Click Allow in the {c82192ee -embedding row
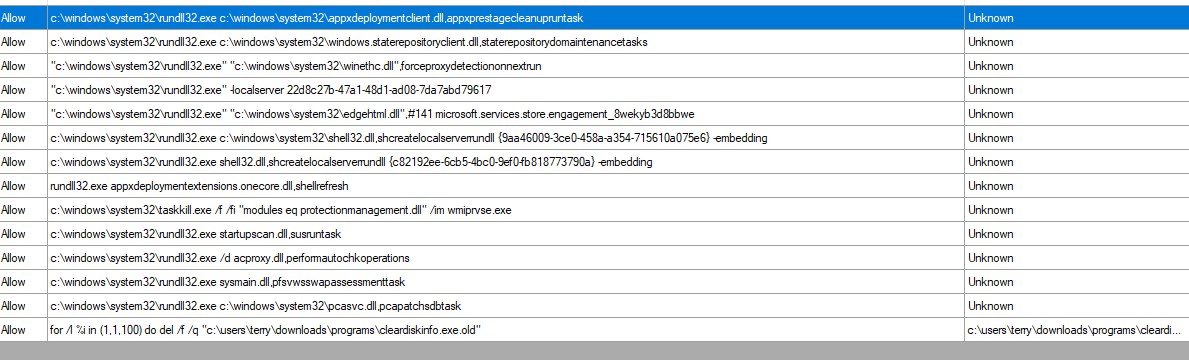The image size is (1189, 360). click(14, 162)
